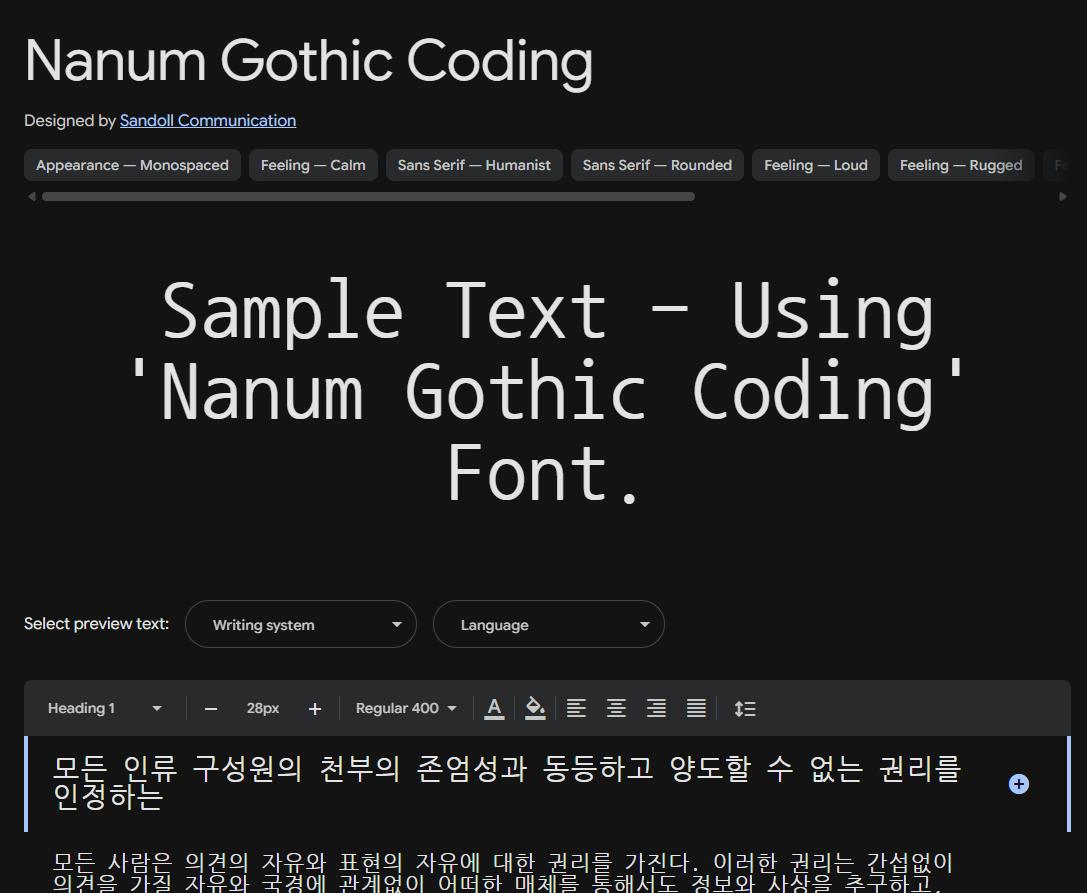Click the blue add block plus icon
This screenshot has height=893, width=1087.
coord(1018,784)
